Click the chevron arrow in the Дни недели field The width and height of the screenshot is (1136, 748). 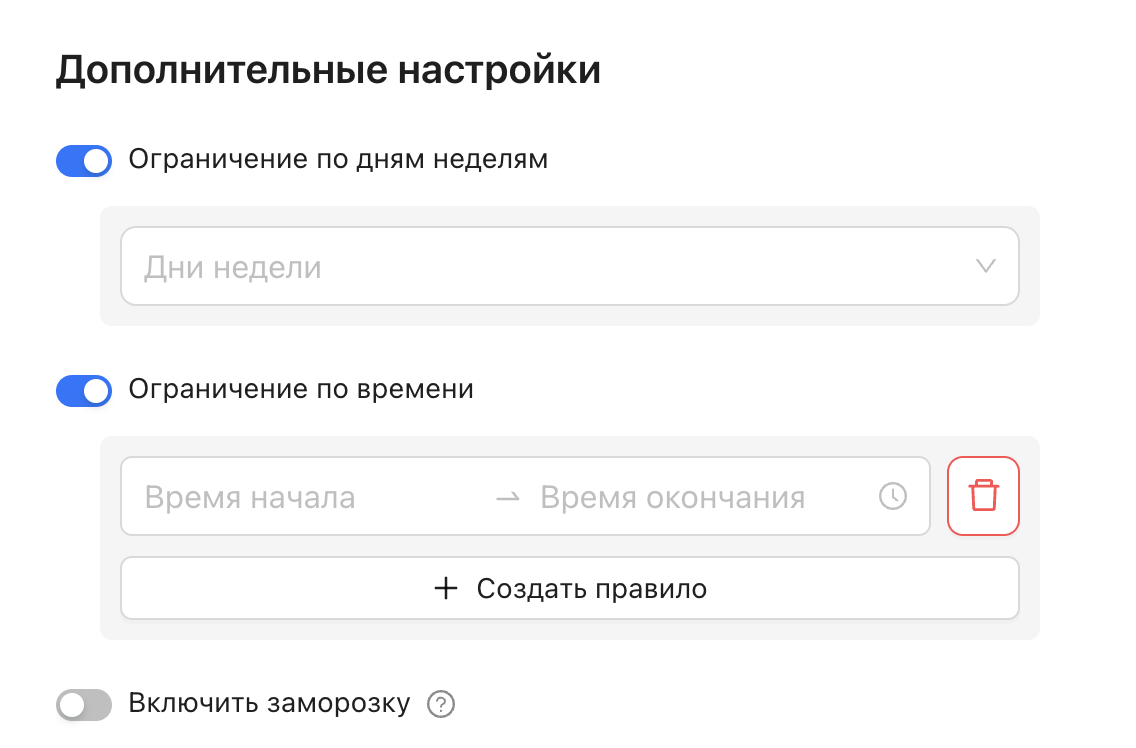(x=985, y=266)
